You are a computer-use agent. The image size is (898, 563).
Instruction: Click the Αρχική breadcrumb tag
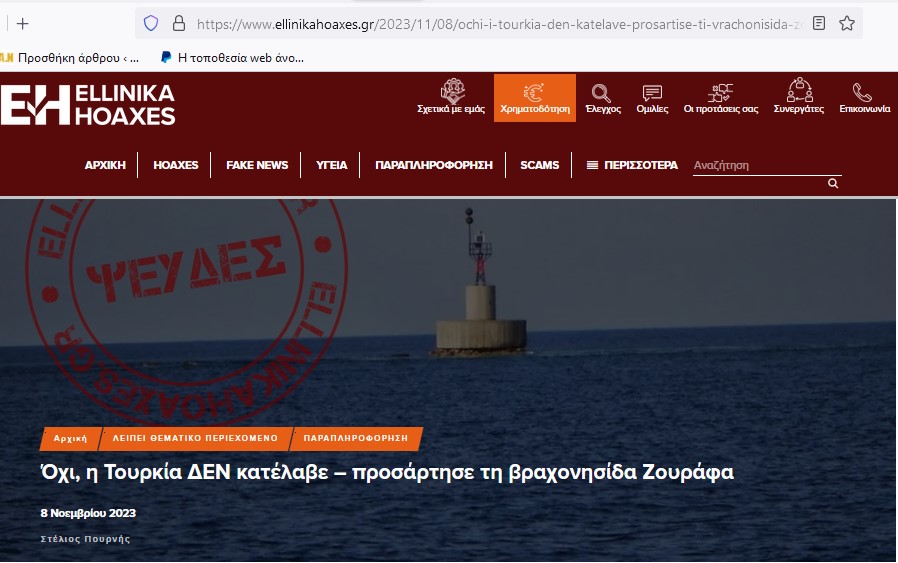(x=70, y=438)
